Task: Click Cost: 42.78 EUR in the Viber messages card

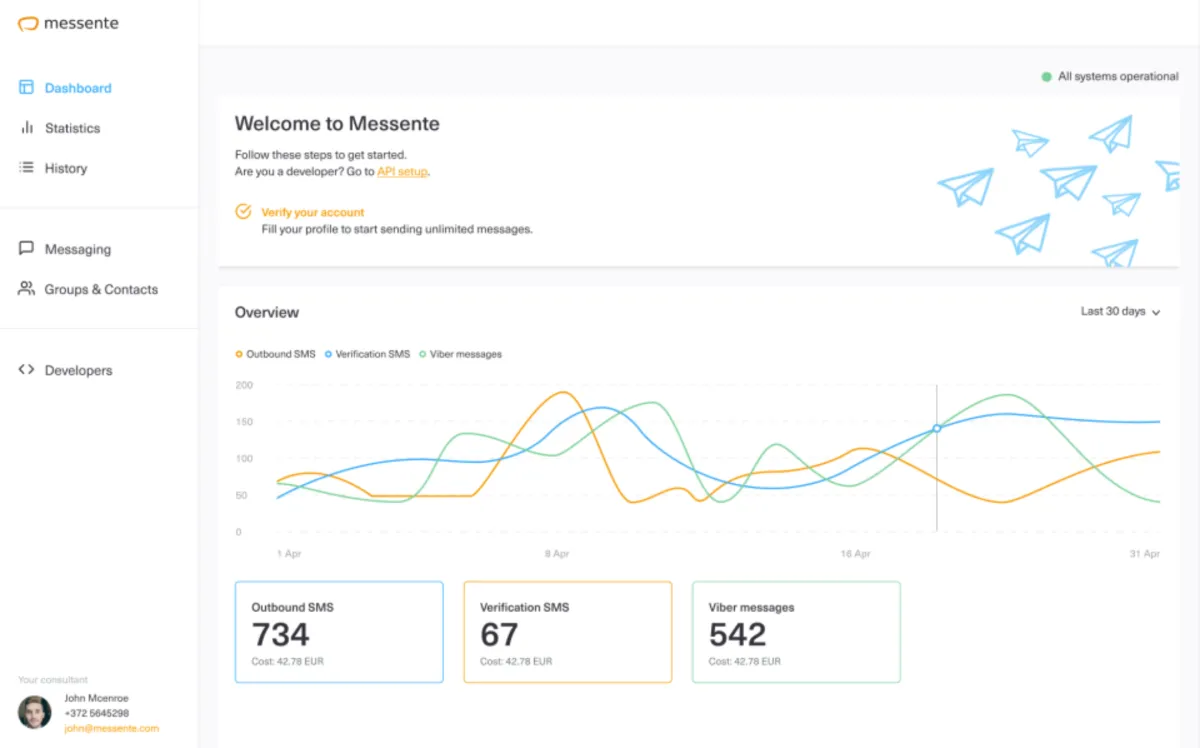Action: tap(744, 661)
